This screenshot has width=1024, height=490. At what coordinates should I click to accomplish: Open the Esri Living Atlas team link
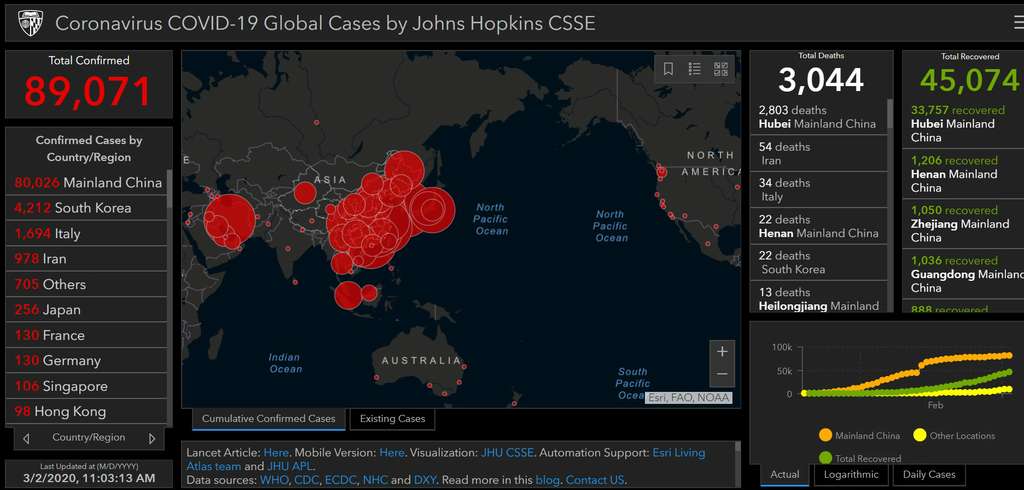pos(679,452)
